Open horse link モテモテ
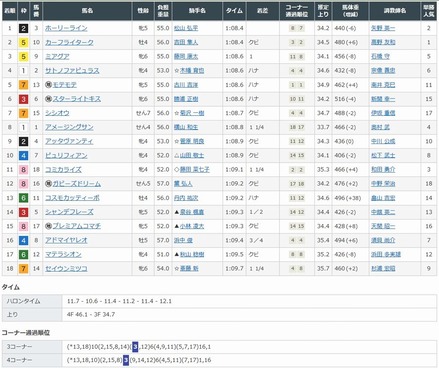This screenshot has width=439, height=368. click(64, 85)
